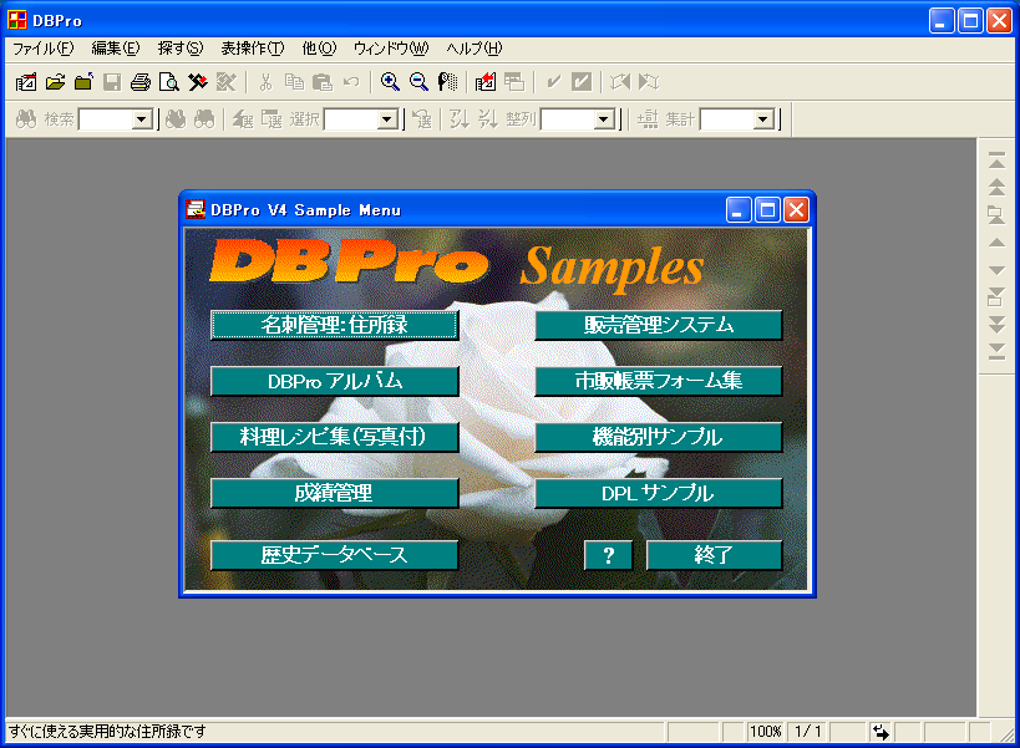Click the greyed-out save disk icon

click(112, 82)
